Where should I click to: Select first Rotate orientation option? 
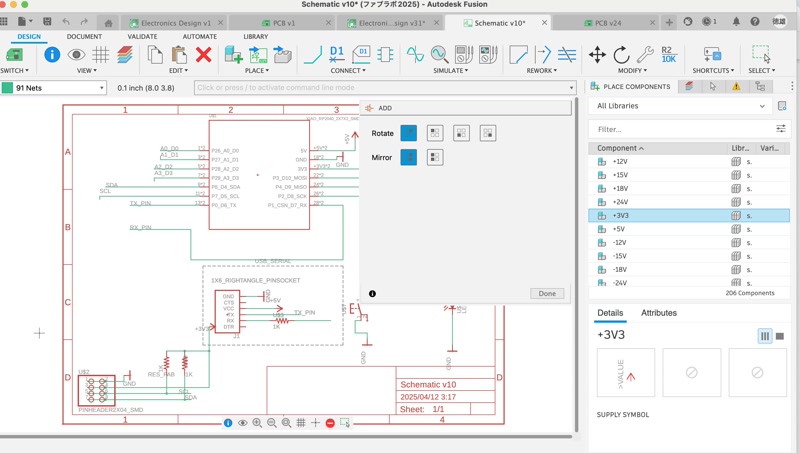click(409, 133)
